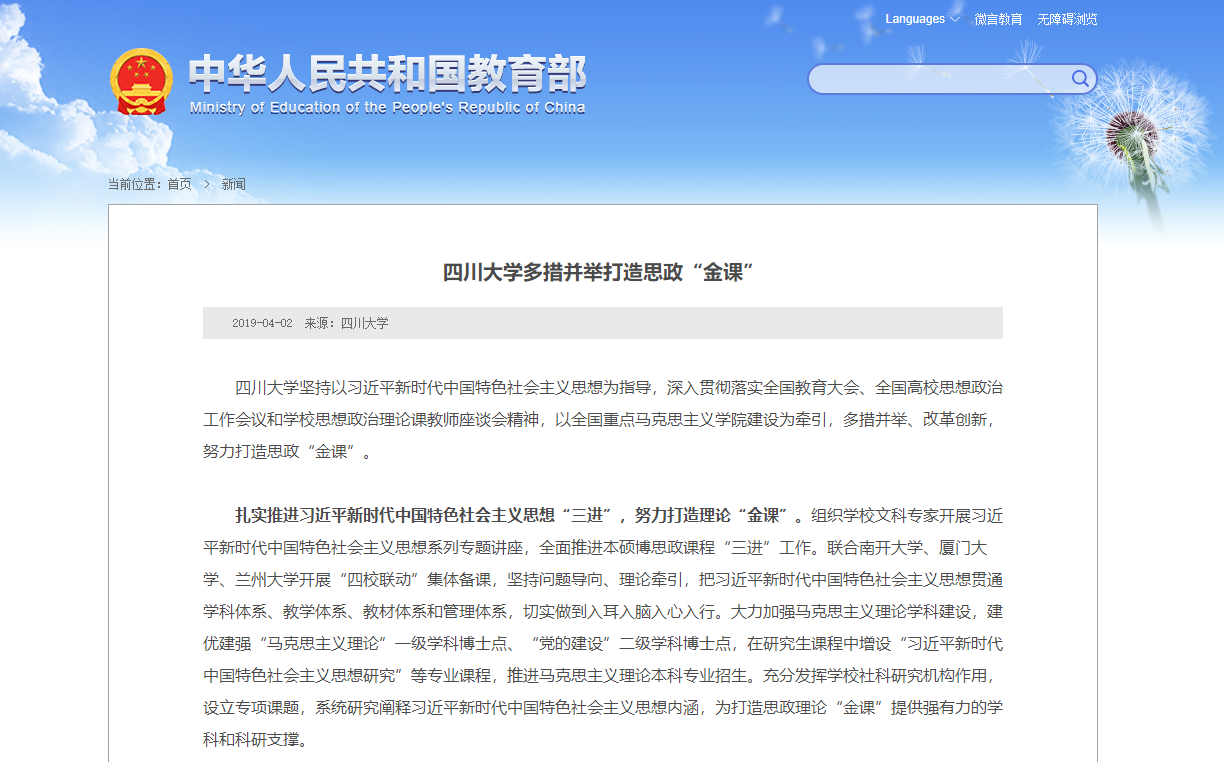Image resolution: width=1224 pixels, height=762 pixels.
Task: Open the 无障碍浏览 accessibility link
Action: [1067, 19]
